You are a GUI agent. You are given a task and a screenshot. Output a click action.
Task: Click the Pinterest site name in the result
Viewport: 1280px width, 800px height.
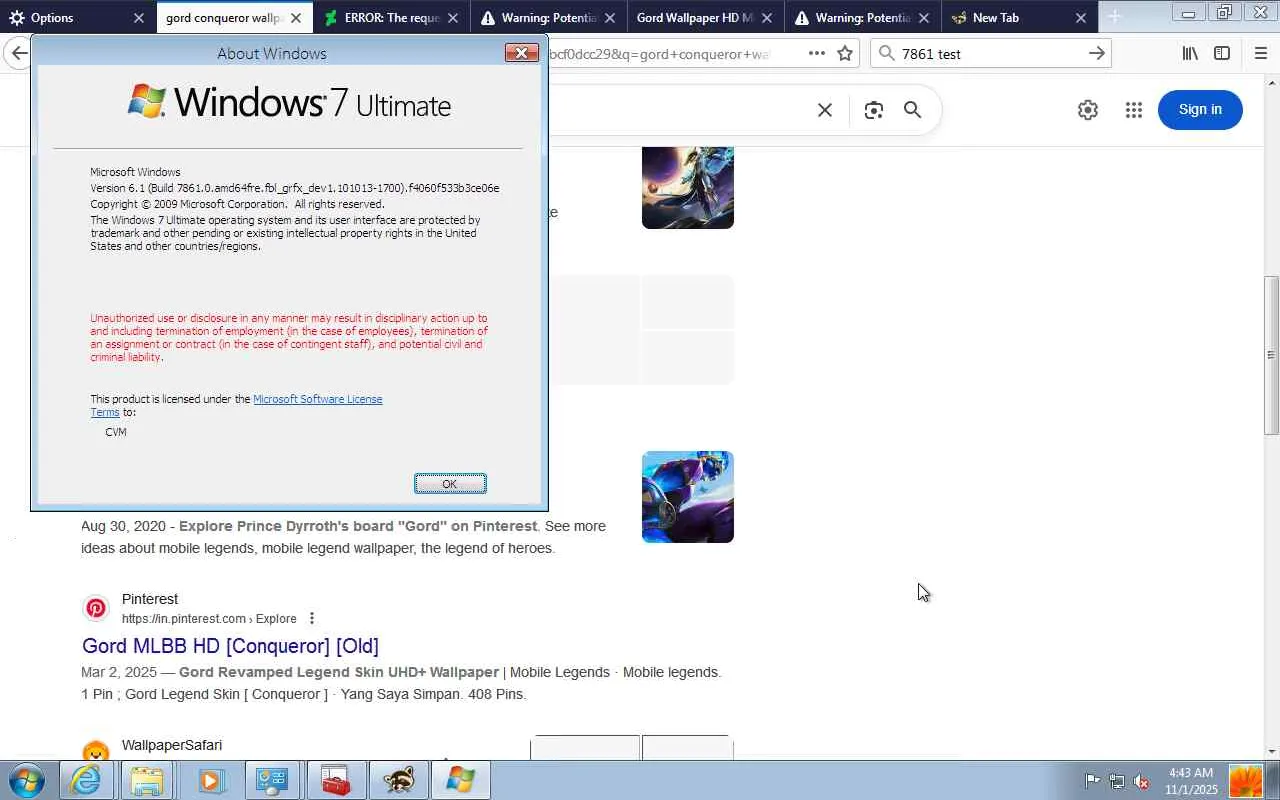(150, 599)
